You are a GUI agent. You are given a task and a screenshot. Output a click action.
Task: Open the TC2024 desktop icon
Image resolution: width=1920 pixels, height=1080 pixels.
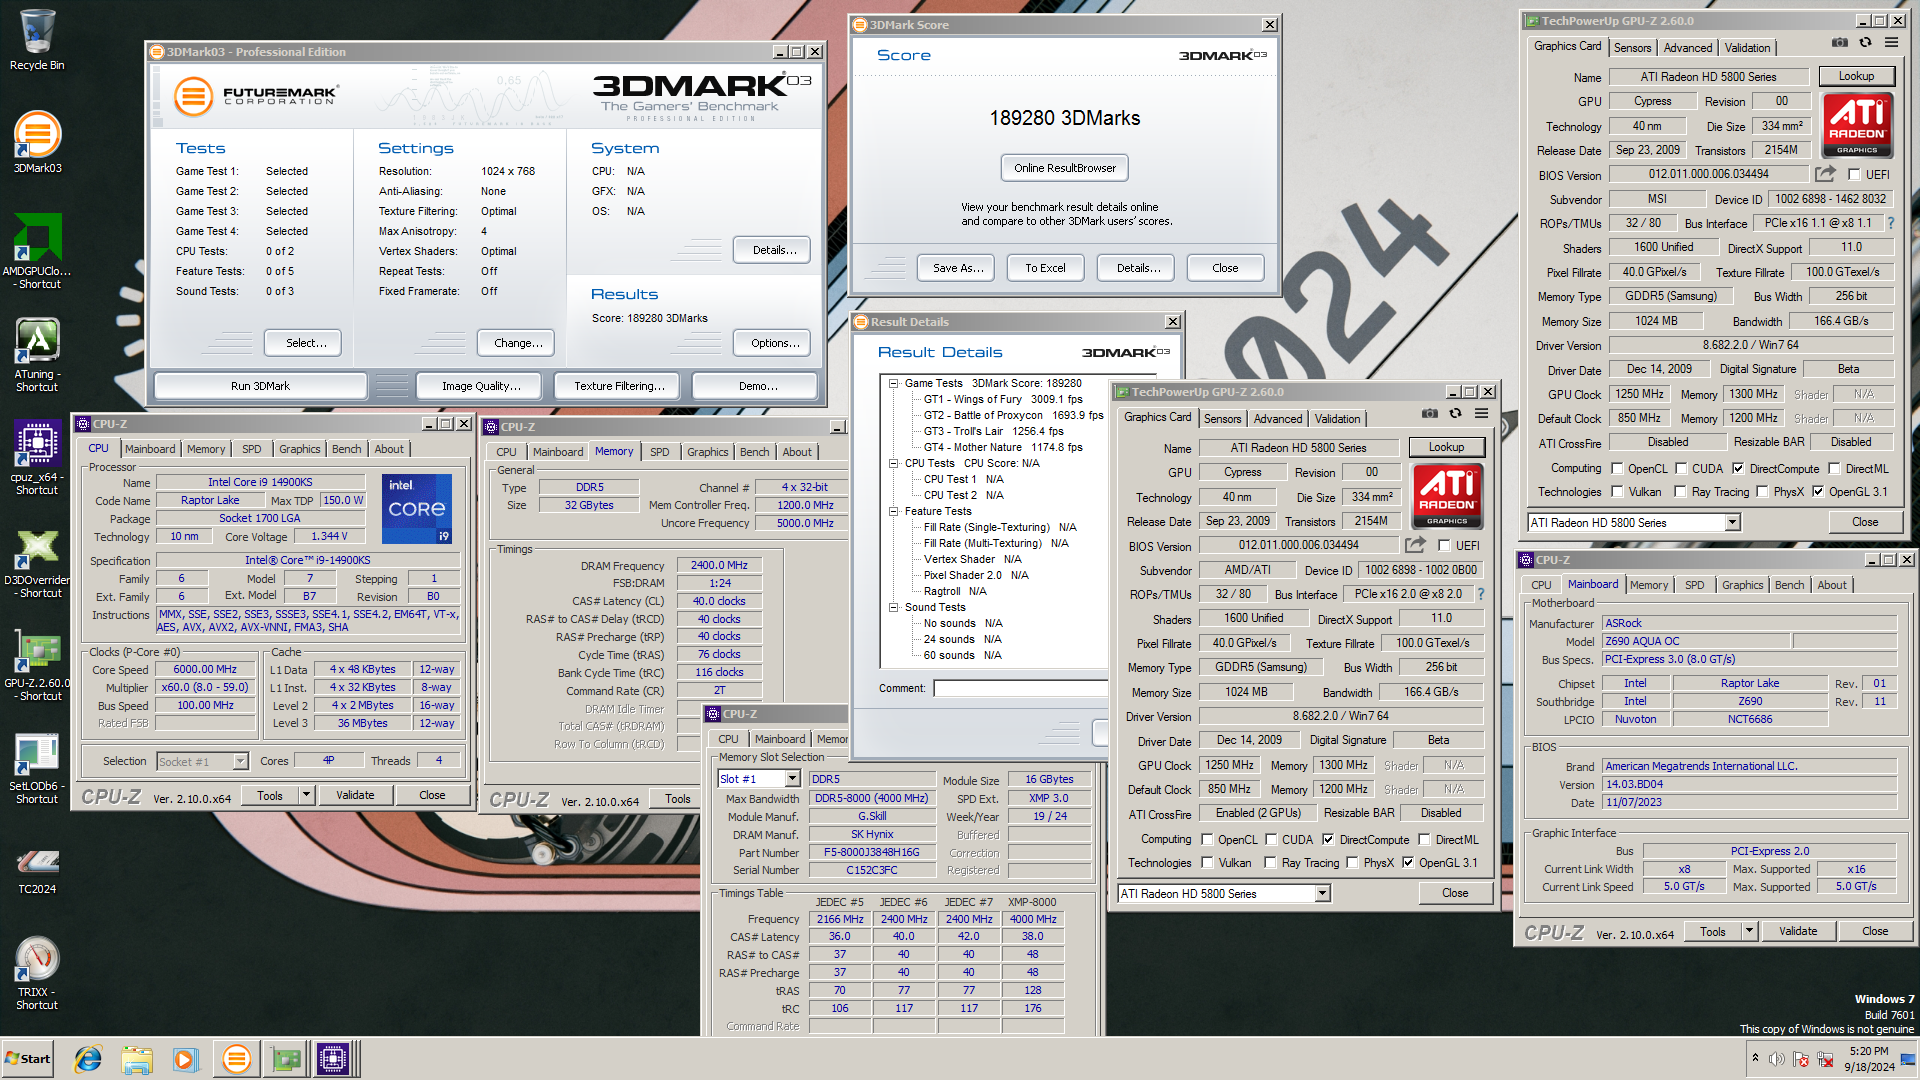pyautogui.click(x=37, y=870)
